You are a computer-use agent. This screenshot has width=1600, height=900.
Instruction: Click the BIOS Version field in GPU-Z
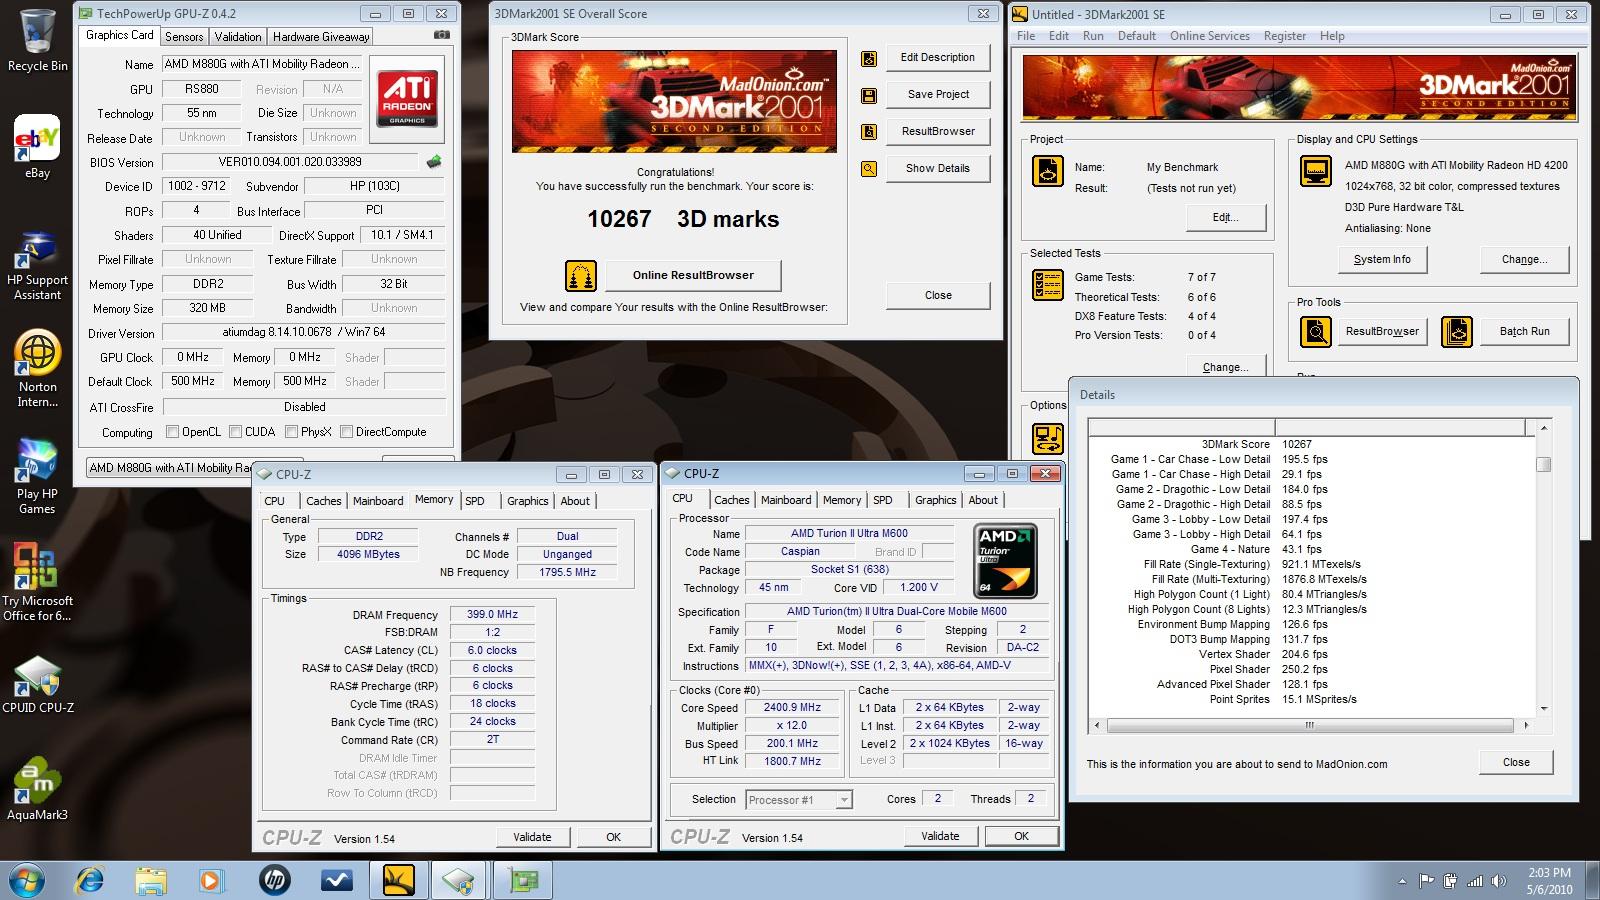pos(290,162)
